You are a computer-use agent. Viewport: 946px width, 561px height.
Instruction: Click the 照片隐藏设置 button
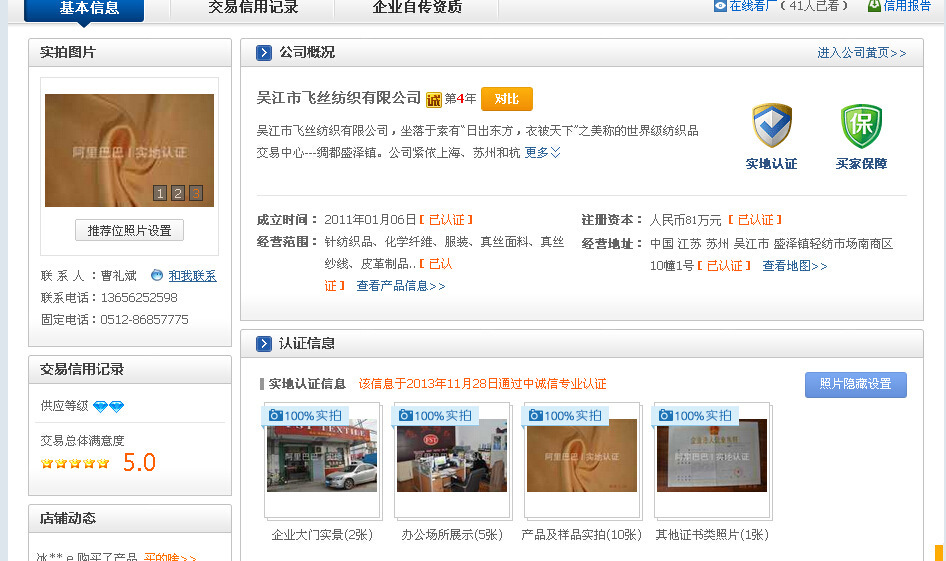click(x=856, y=384)
